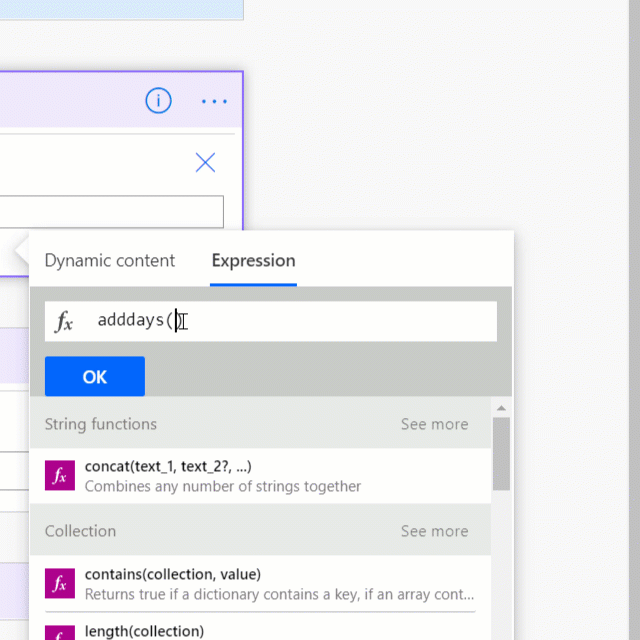Image resolution: width=640 pixels, height=640 pixels.
Task: Insert the contains(collection, value) function
Action: (260, 584)
